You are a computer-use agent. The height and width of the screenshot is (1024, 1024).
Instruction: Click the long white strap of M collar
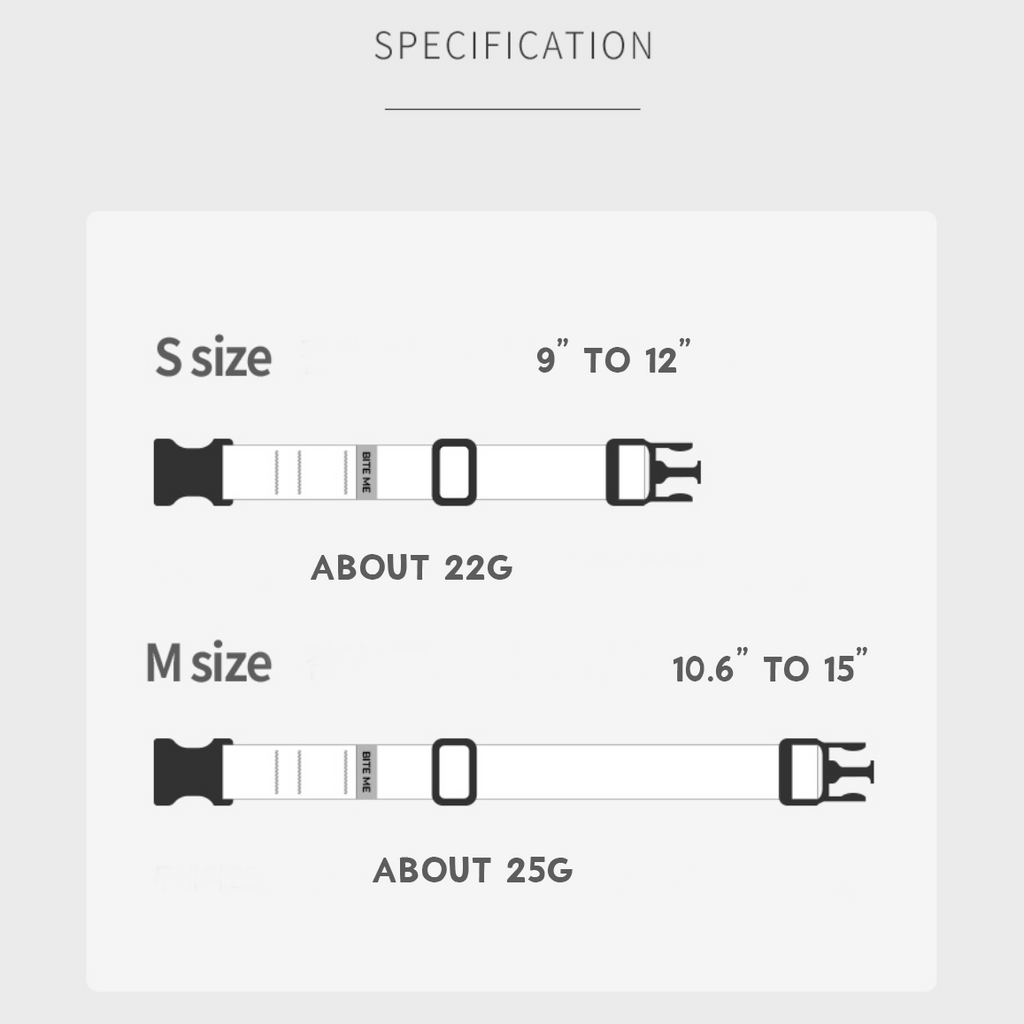625,772
